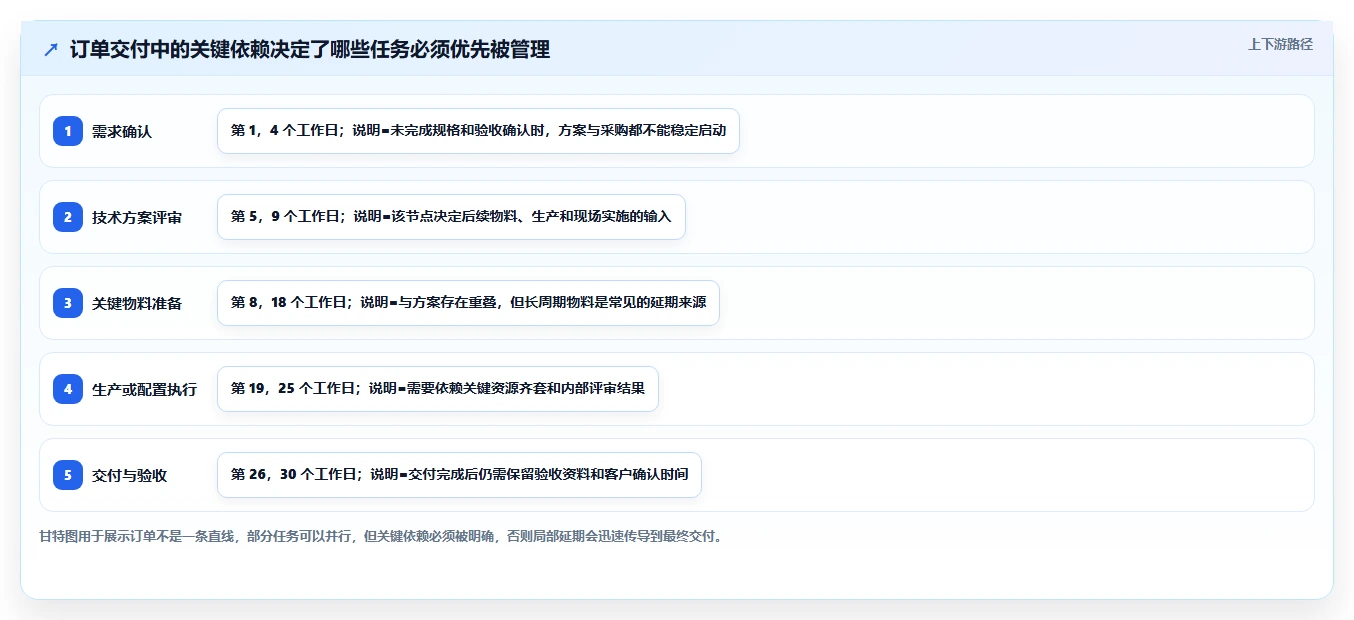Click the 第 1，4 个工作日 description box
This screenshot has width=1354, height=620.
pos(478,131)
